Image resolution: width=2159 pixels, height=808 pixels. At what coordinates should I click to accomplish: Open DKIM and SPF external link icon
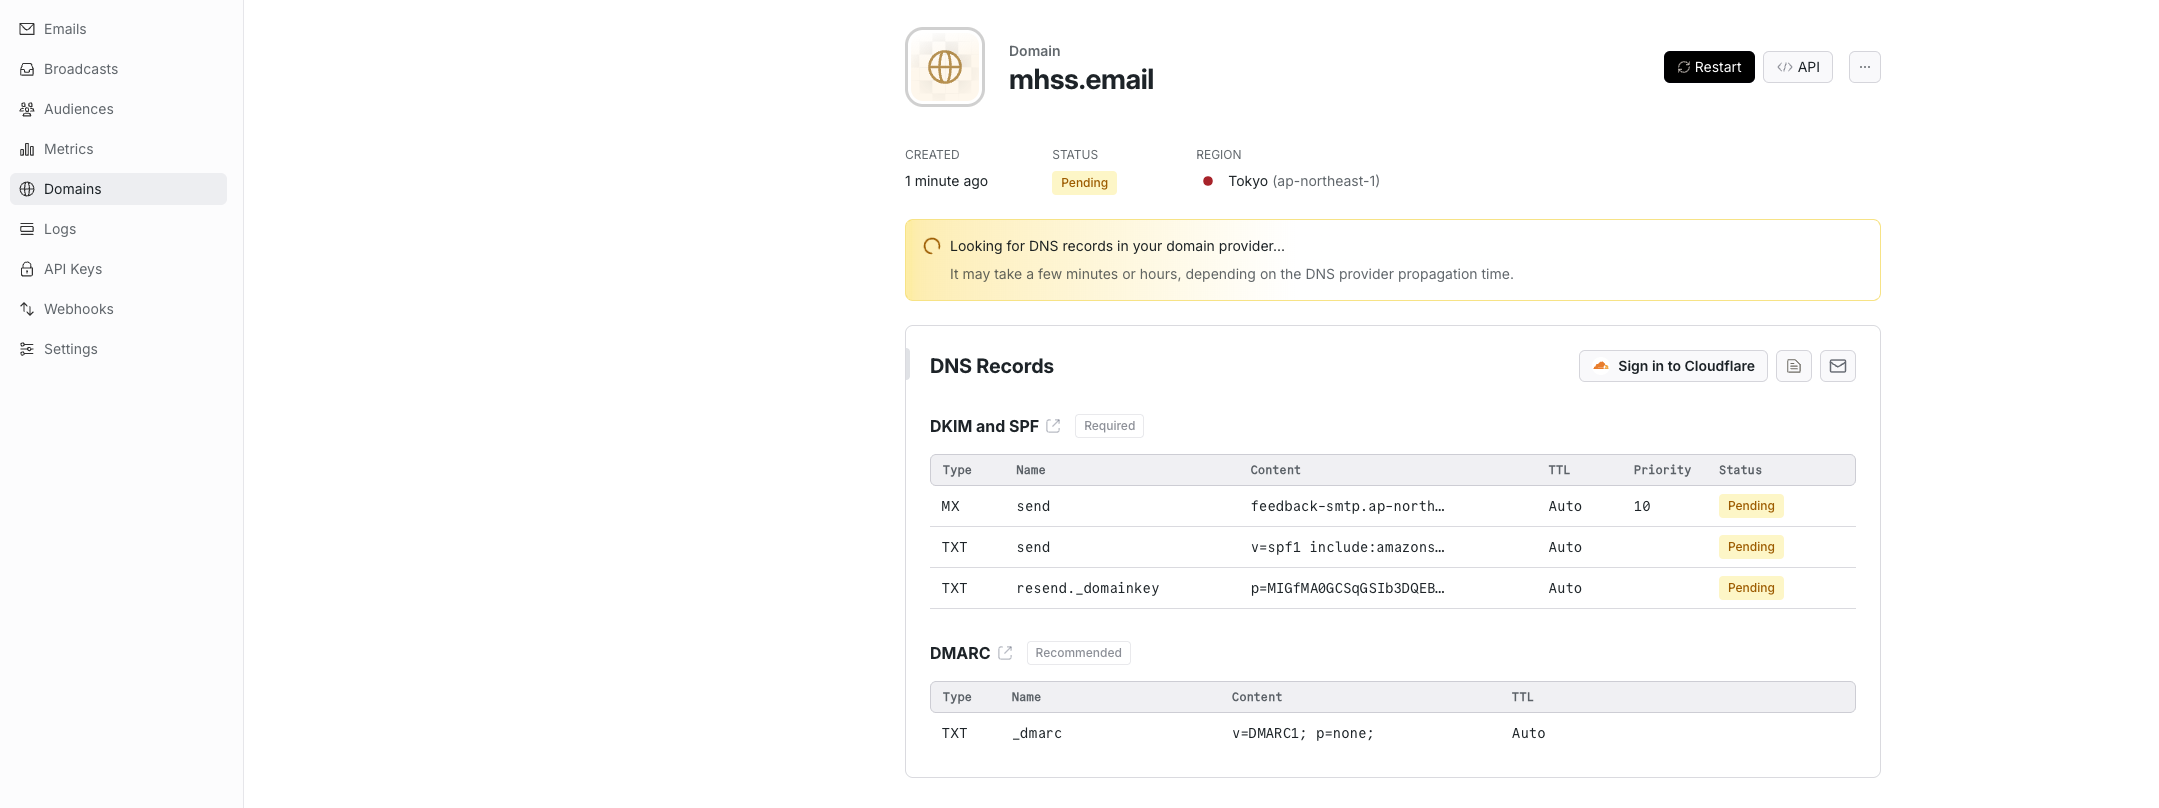pos(1053,426)
